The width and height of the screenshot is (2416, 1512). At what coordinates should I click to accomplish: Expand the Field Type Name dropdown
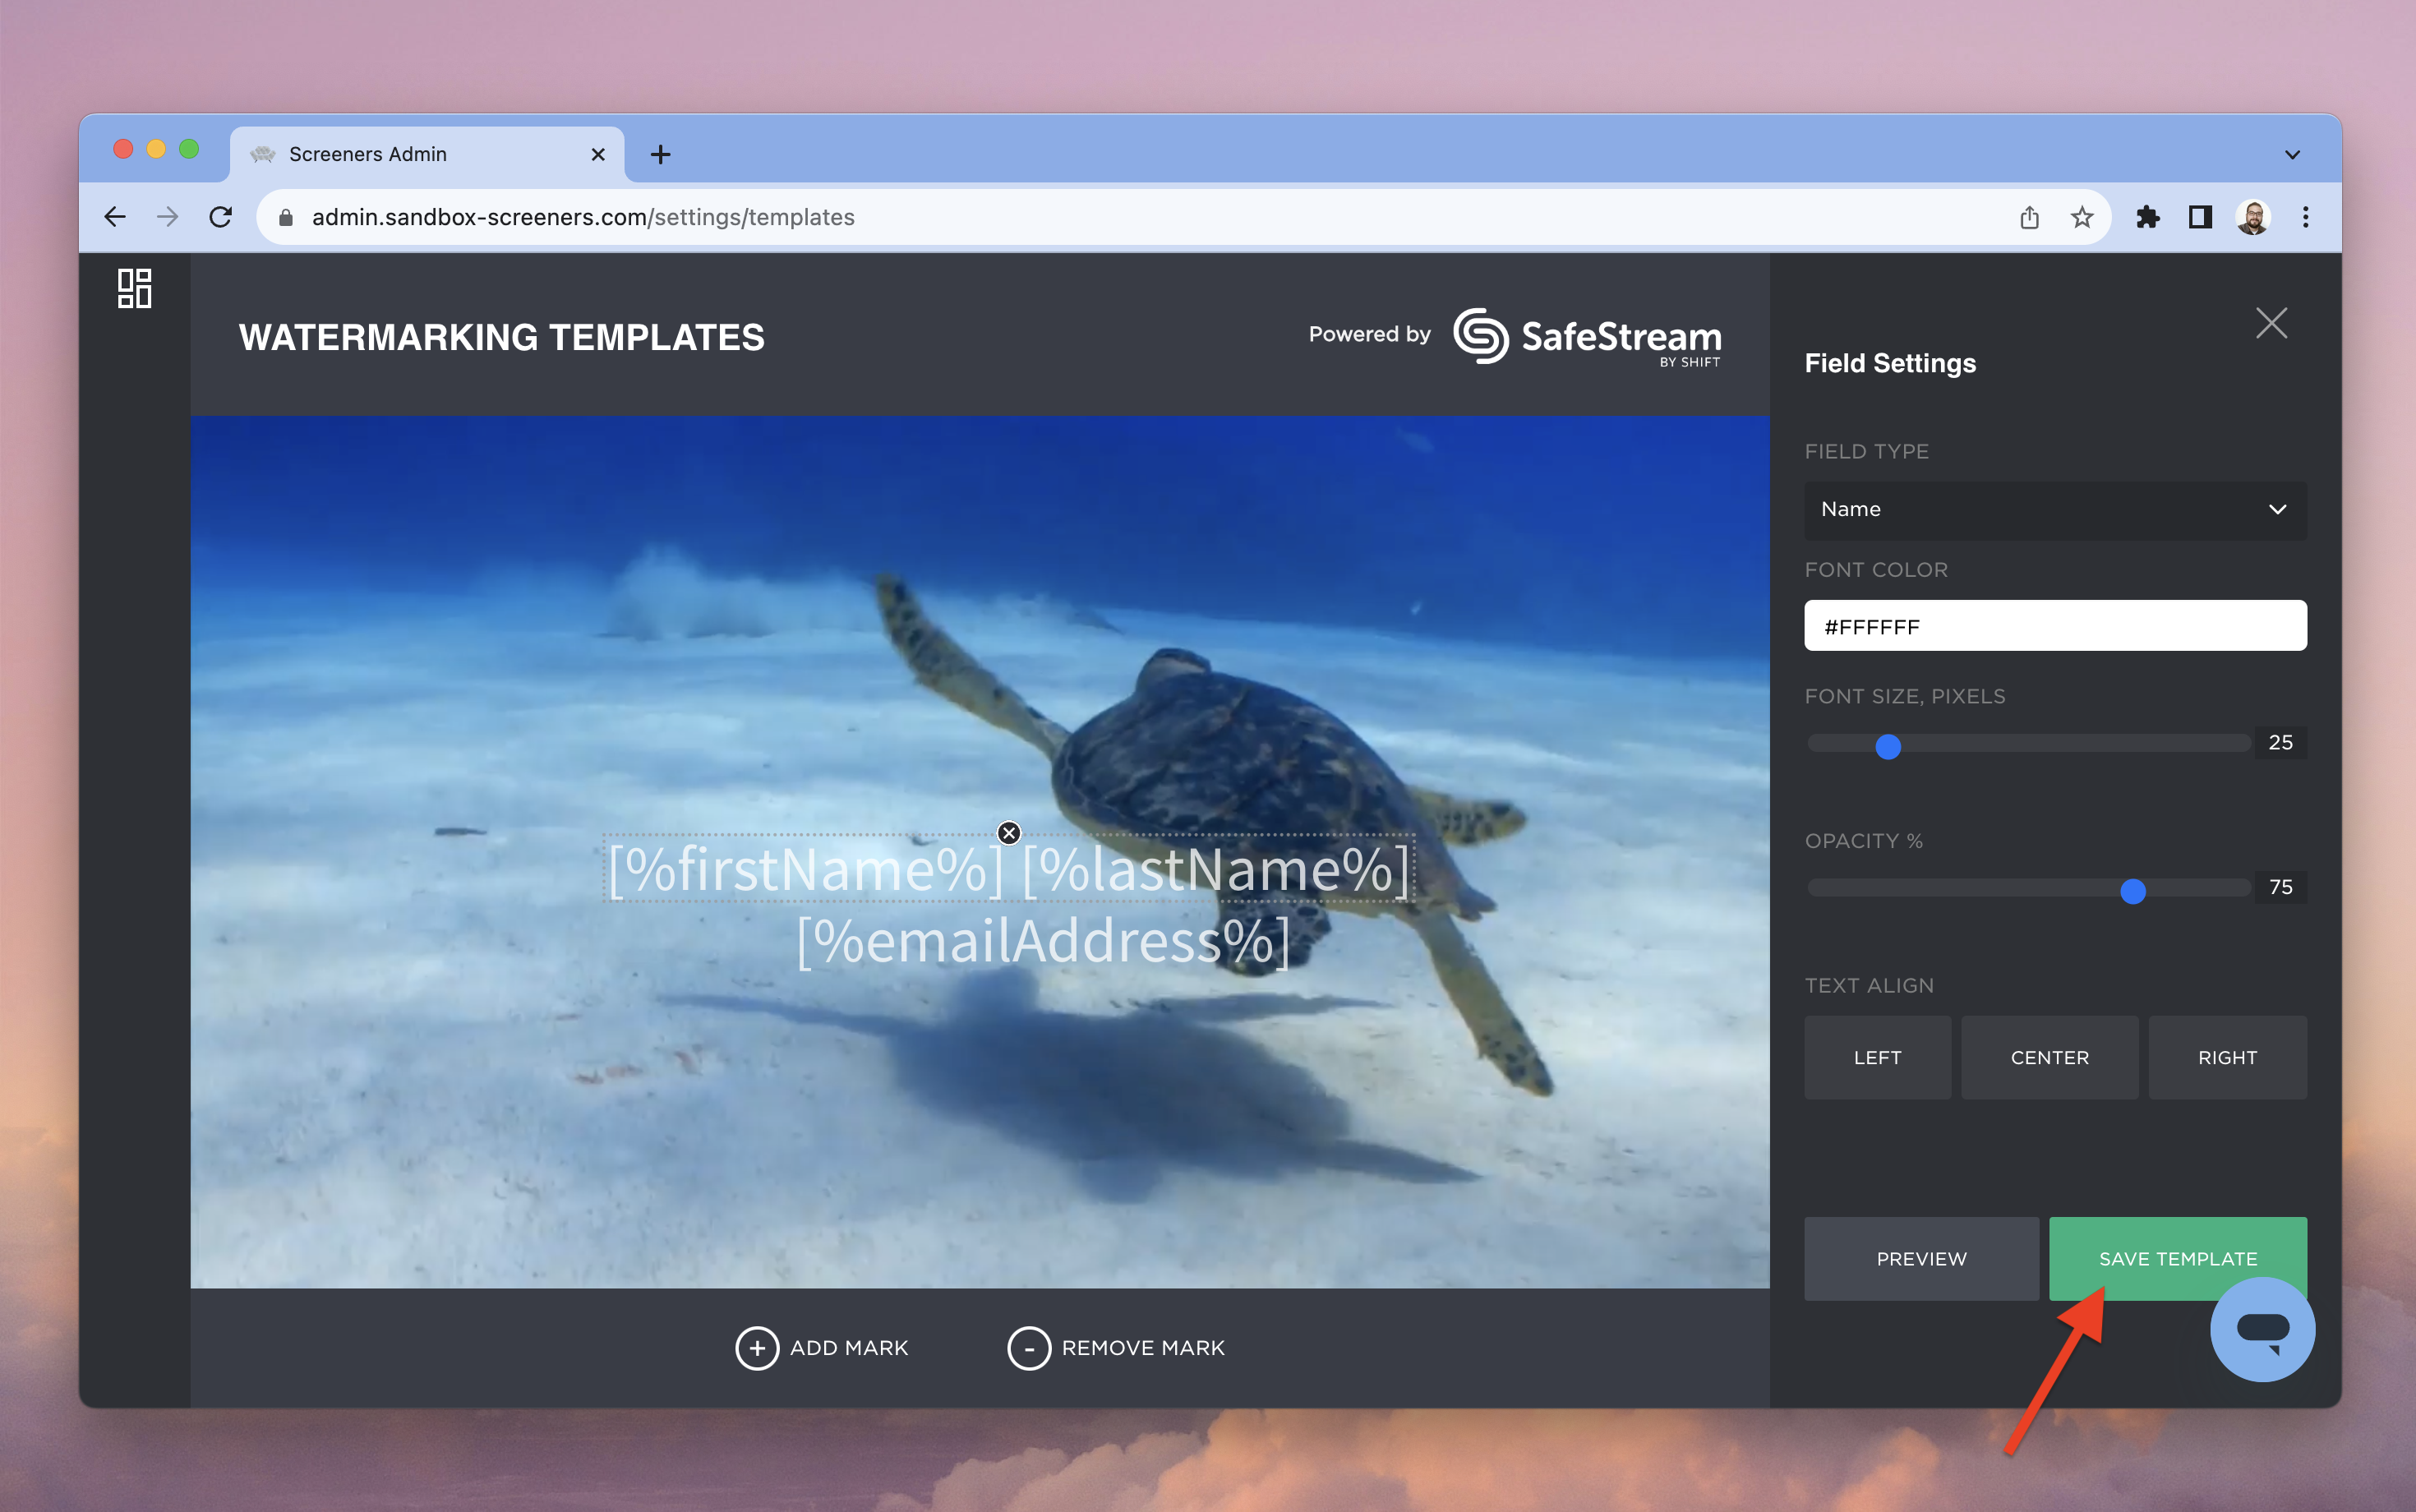point(2055,510)
